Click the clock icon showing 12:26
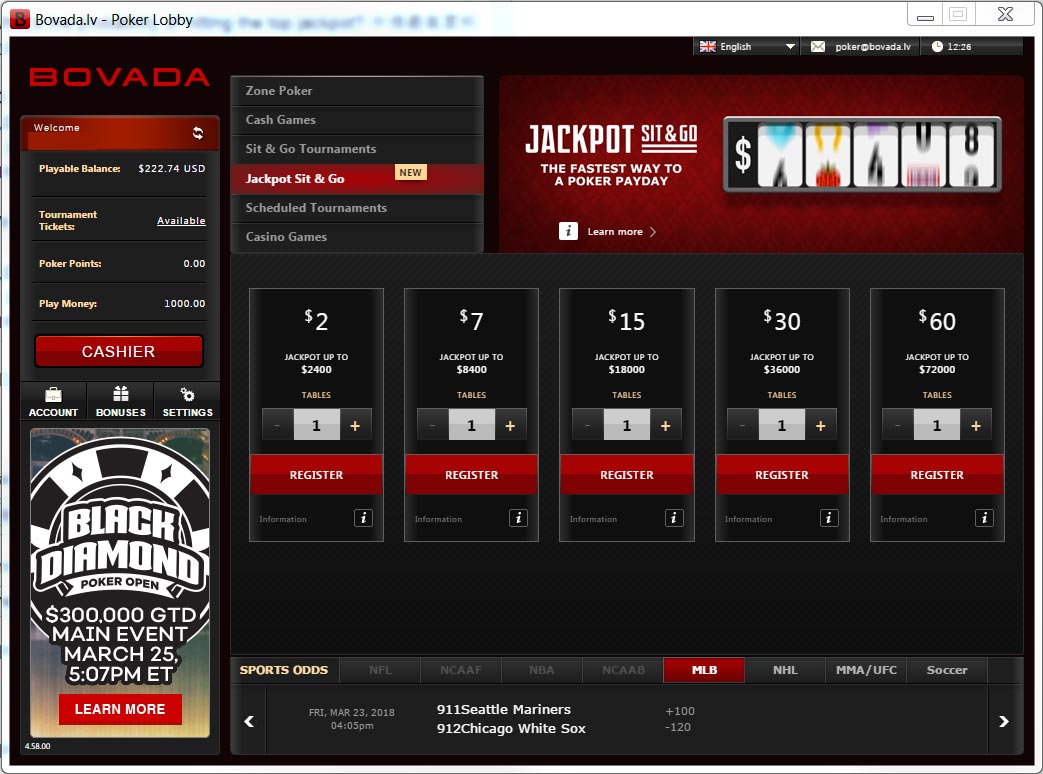Screen dimensions: 1043x774 (x=937, y=47)
